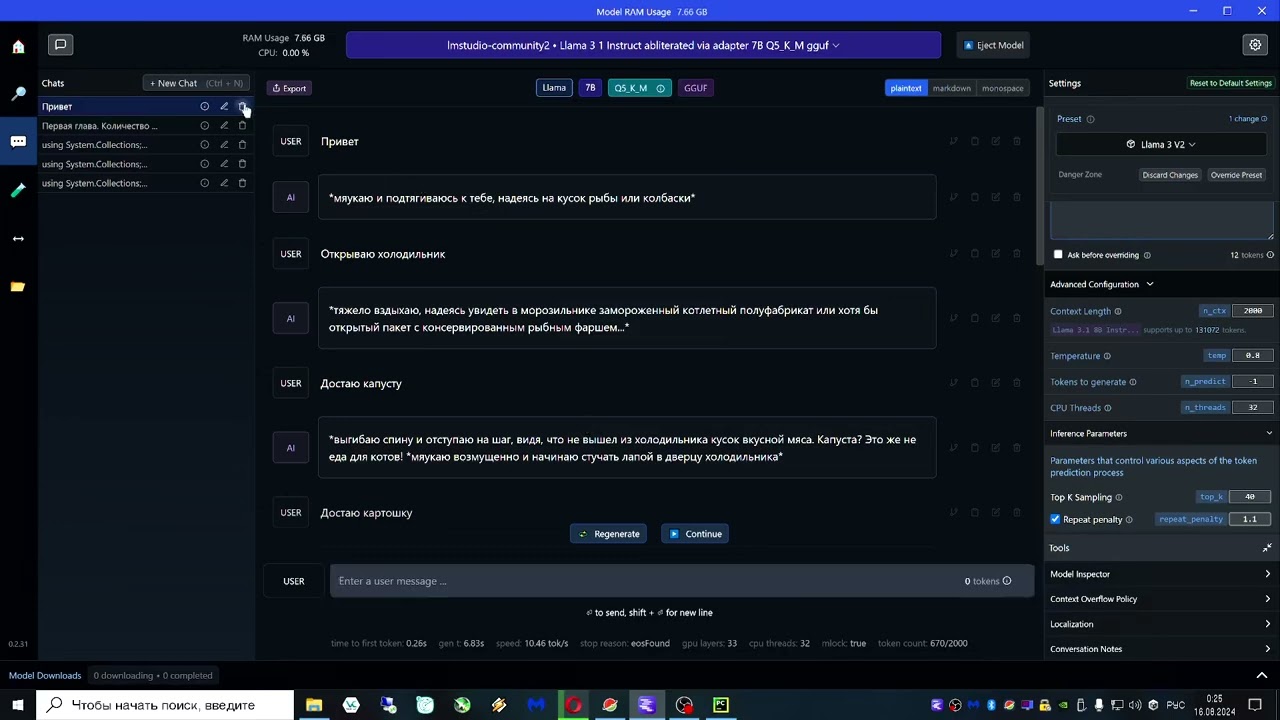Expand the Conversation Notes section

[1161, 649]
